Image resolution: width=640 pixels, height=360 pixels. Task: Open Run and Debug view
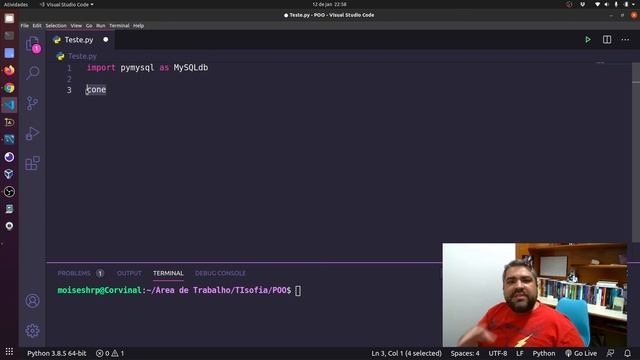32,133
